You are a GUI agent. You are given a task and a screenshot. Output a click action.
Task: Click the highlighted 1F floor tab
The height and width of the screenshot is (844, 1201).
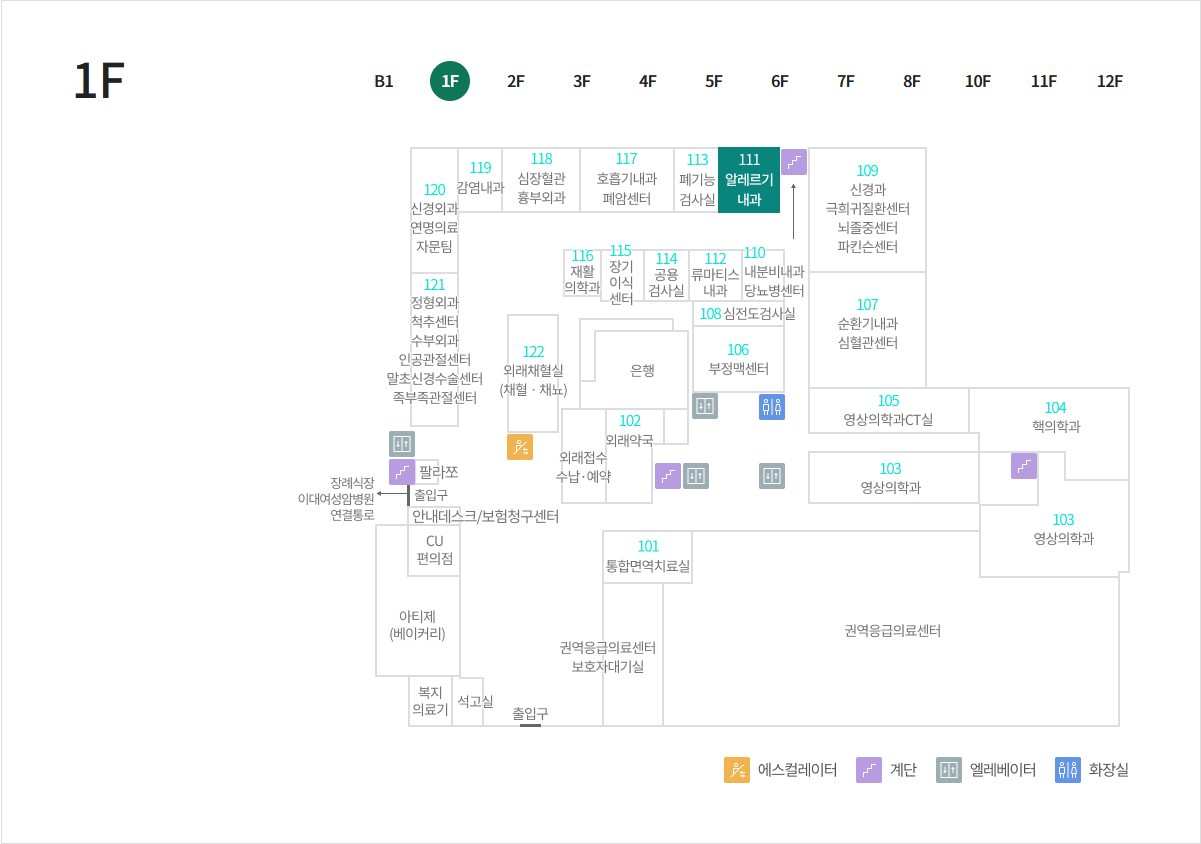point(449,81)
